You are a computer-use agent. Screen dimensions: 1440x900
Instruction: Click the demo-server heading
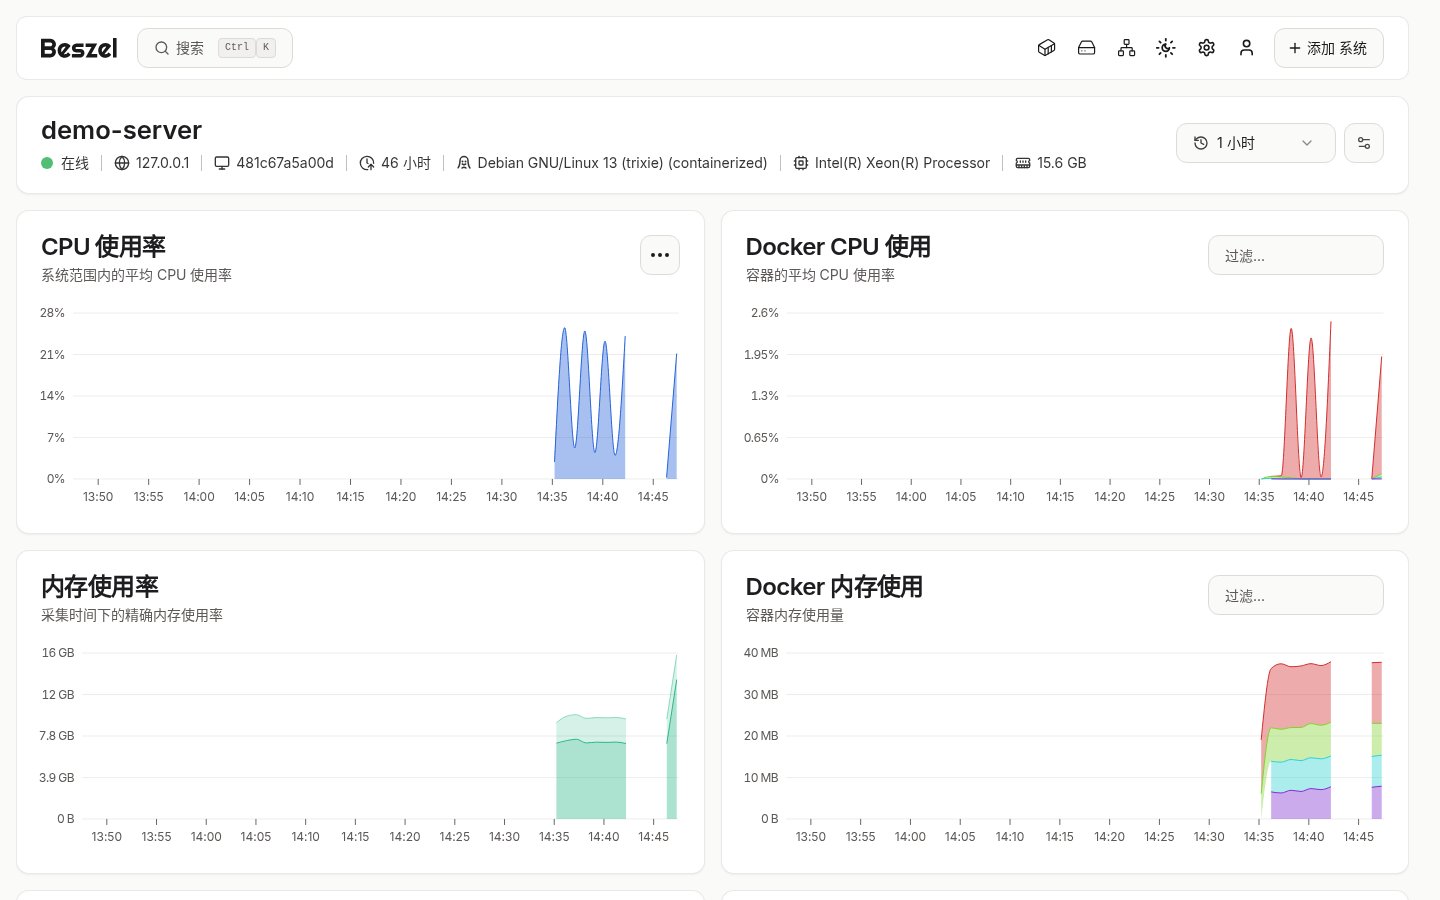pyautogui.click(x=121, y=130)
